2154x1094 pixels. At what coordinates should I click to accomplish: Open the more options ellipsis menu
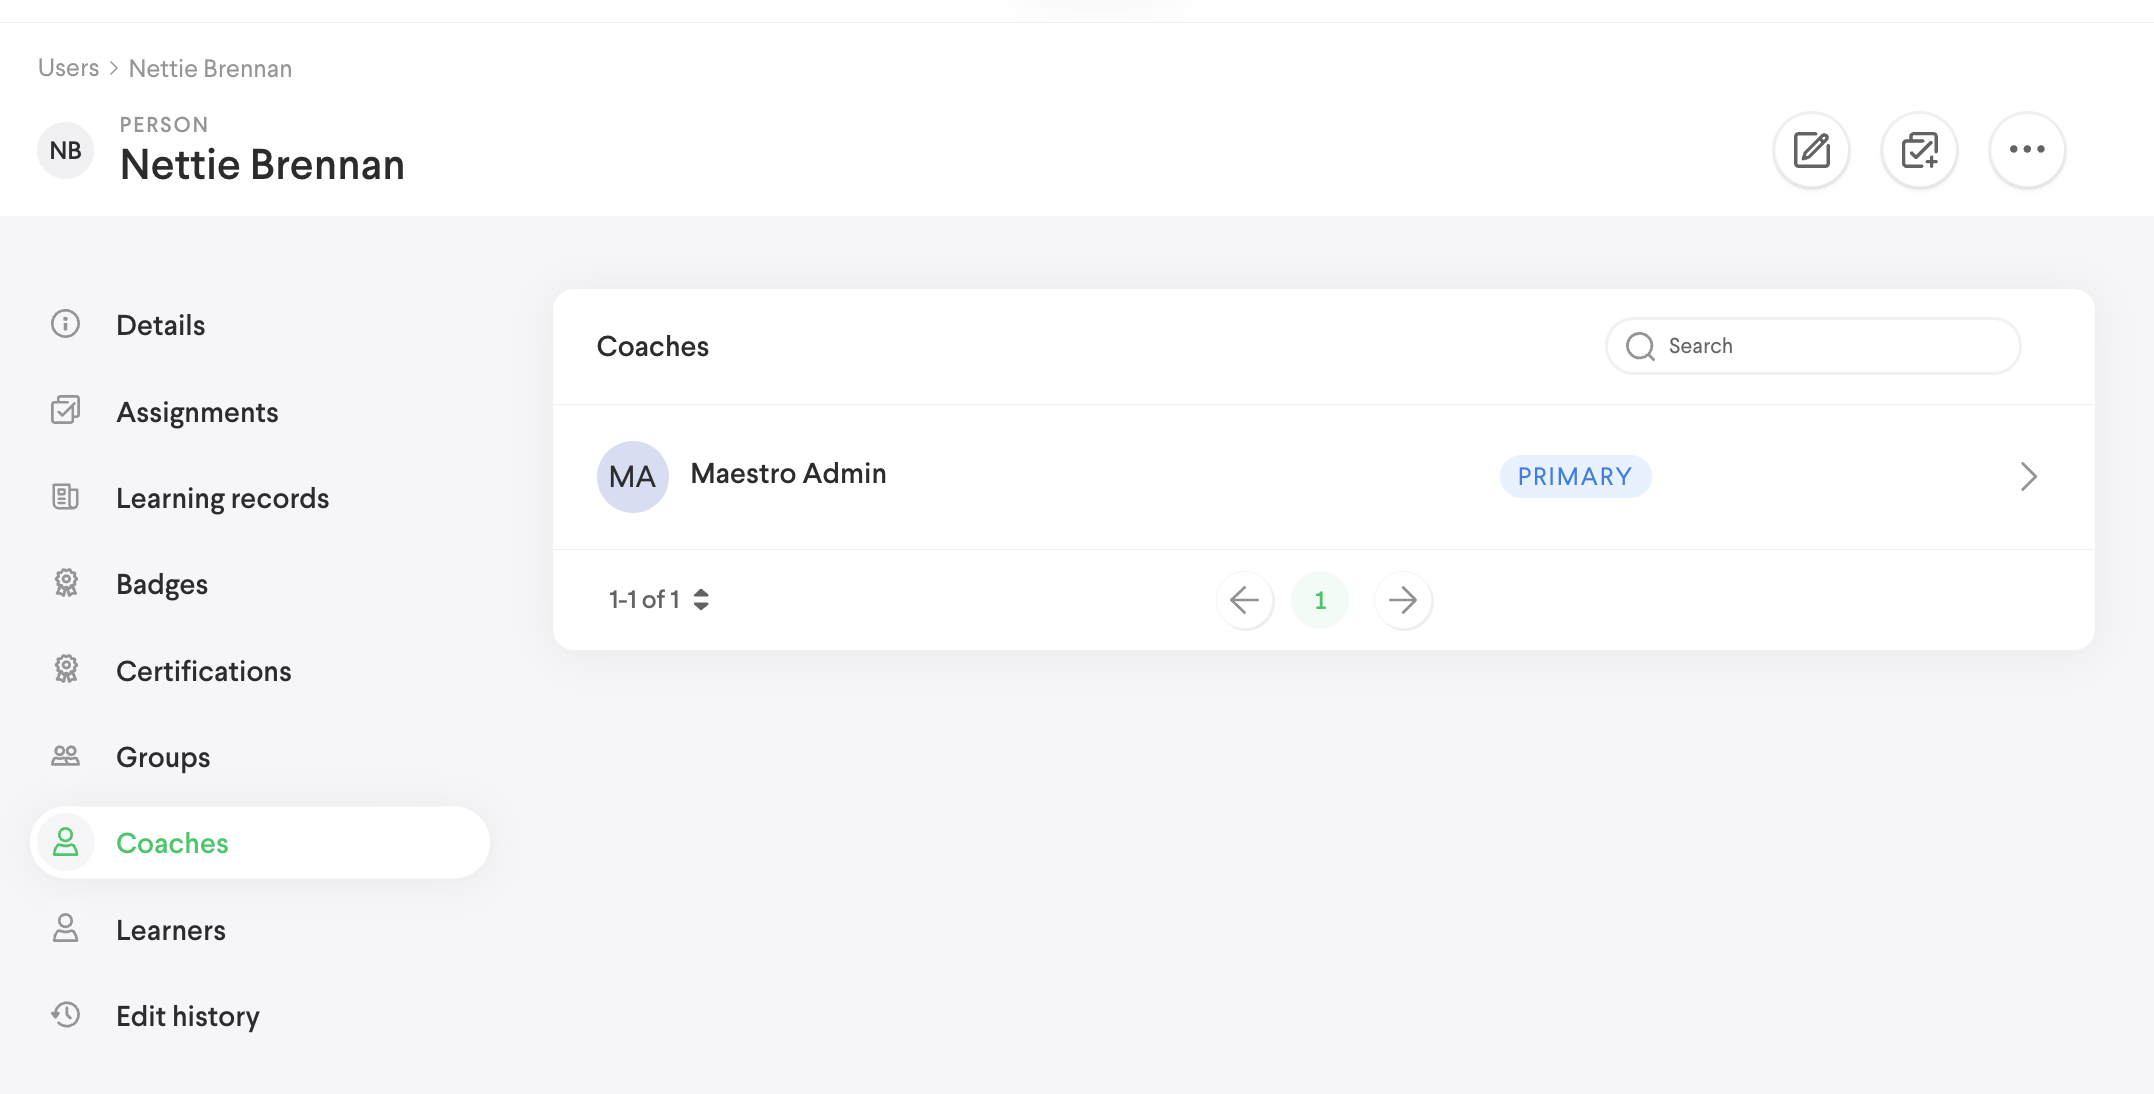2027,150
